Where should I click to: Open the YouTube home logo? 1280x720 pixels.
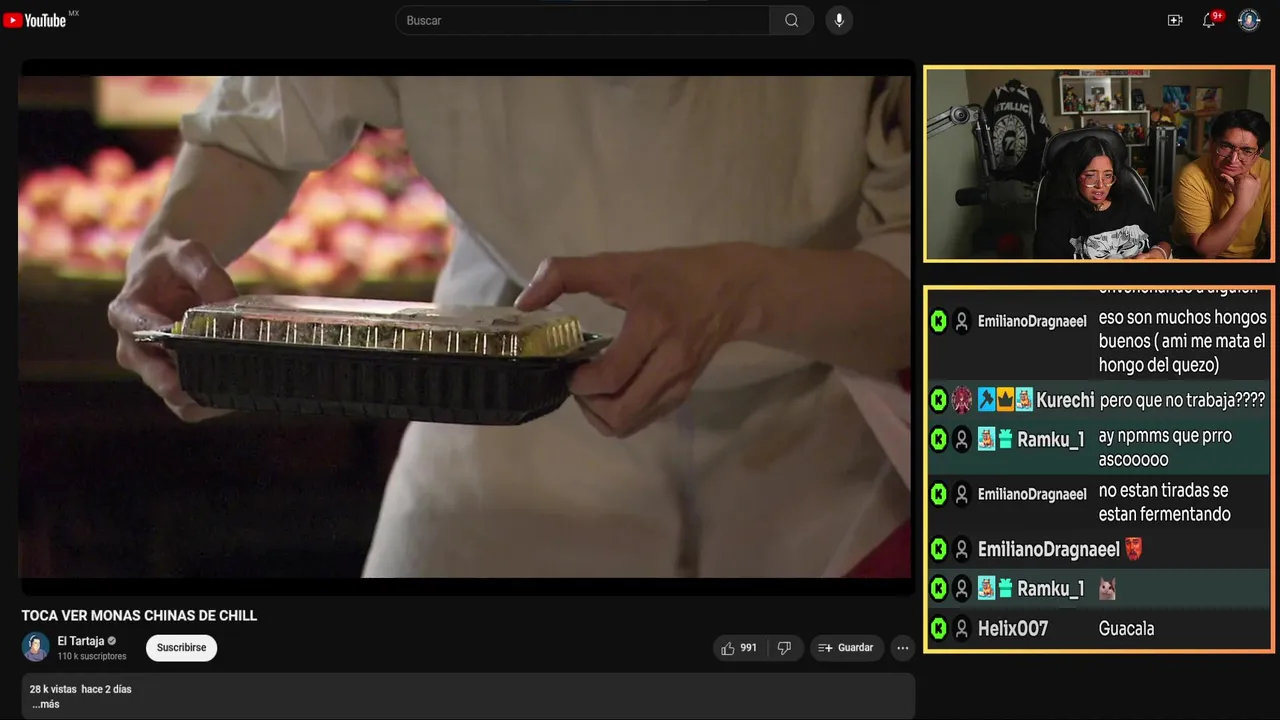click(x=35, y=20)
